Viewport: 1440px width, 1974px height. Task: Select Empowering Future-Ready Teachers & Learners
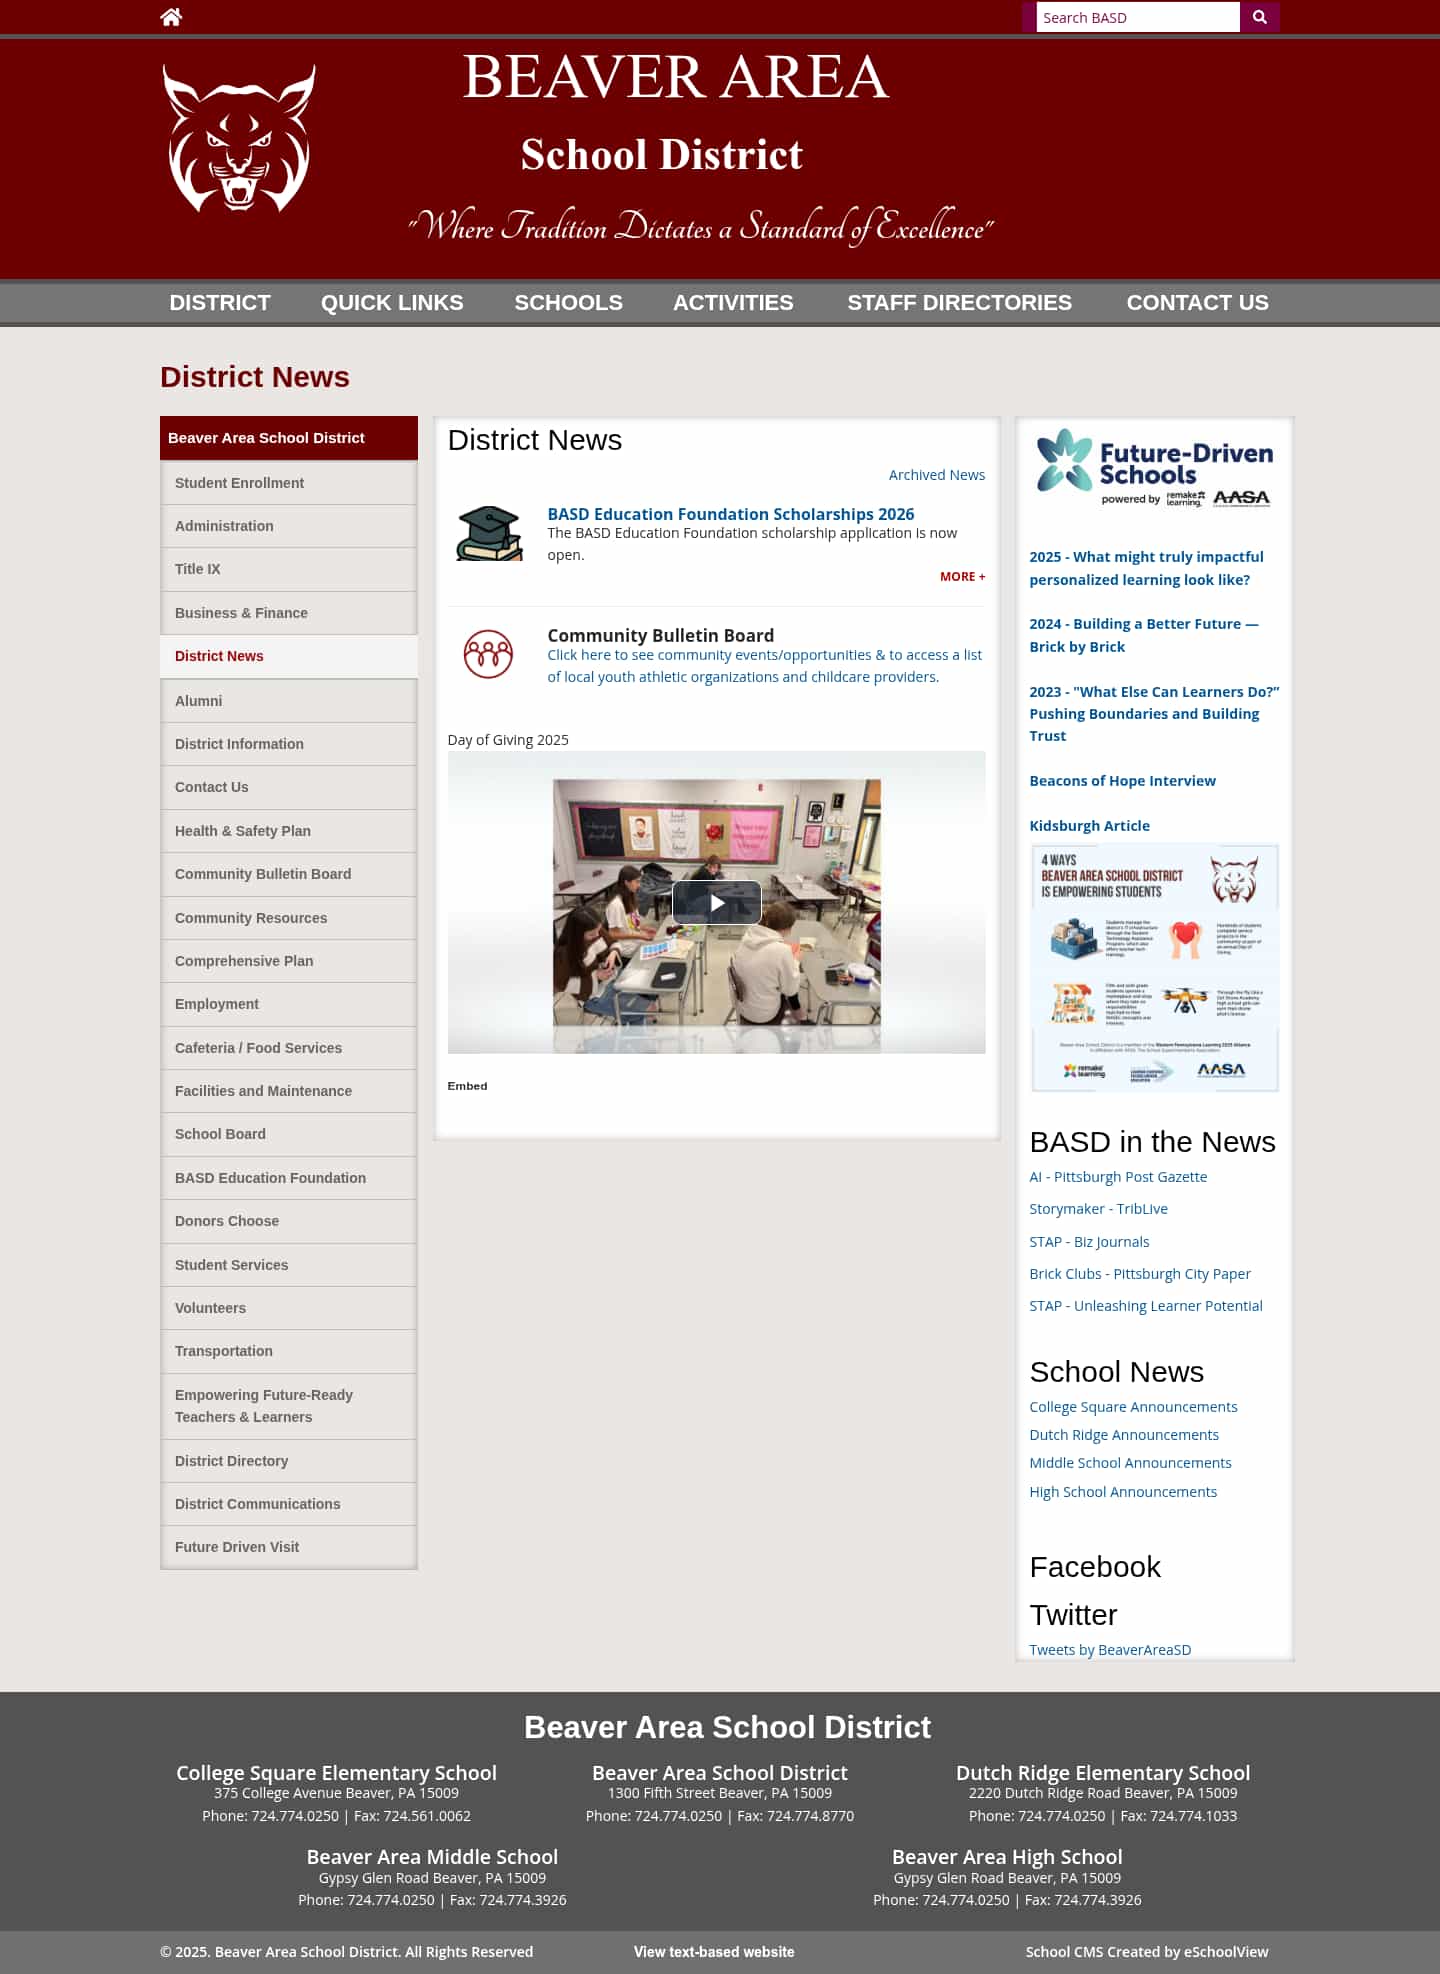[289, 1406]
